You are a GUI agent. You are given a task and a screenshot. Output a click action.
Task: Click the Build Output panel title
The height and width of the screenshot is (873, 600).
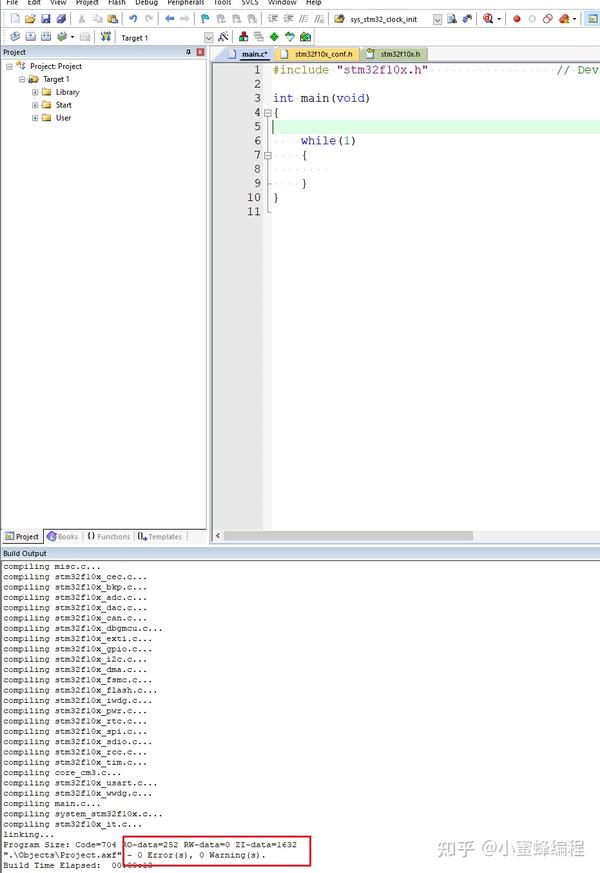25,553
